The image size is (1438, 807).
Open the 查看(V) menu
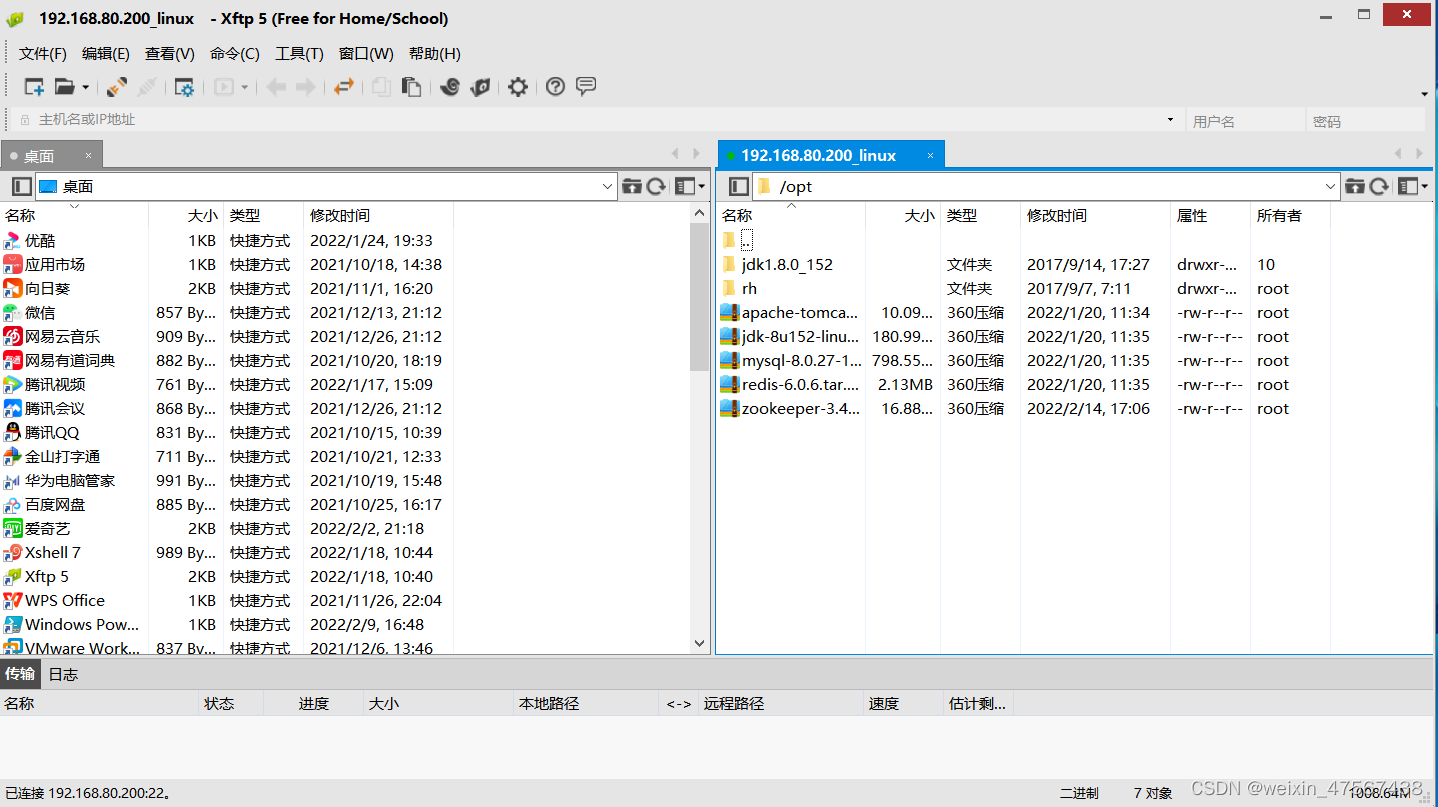(x=169, y=54)
